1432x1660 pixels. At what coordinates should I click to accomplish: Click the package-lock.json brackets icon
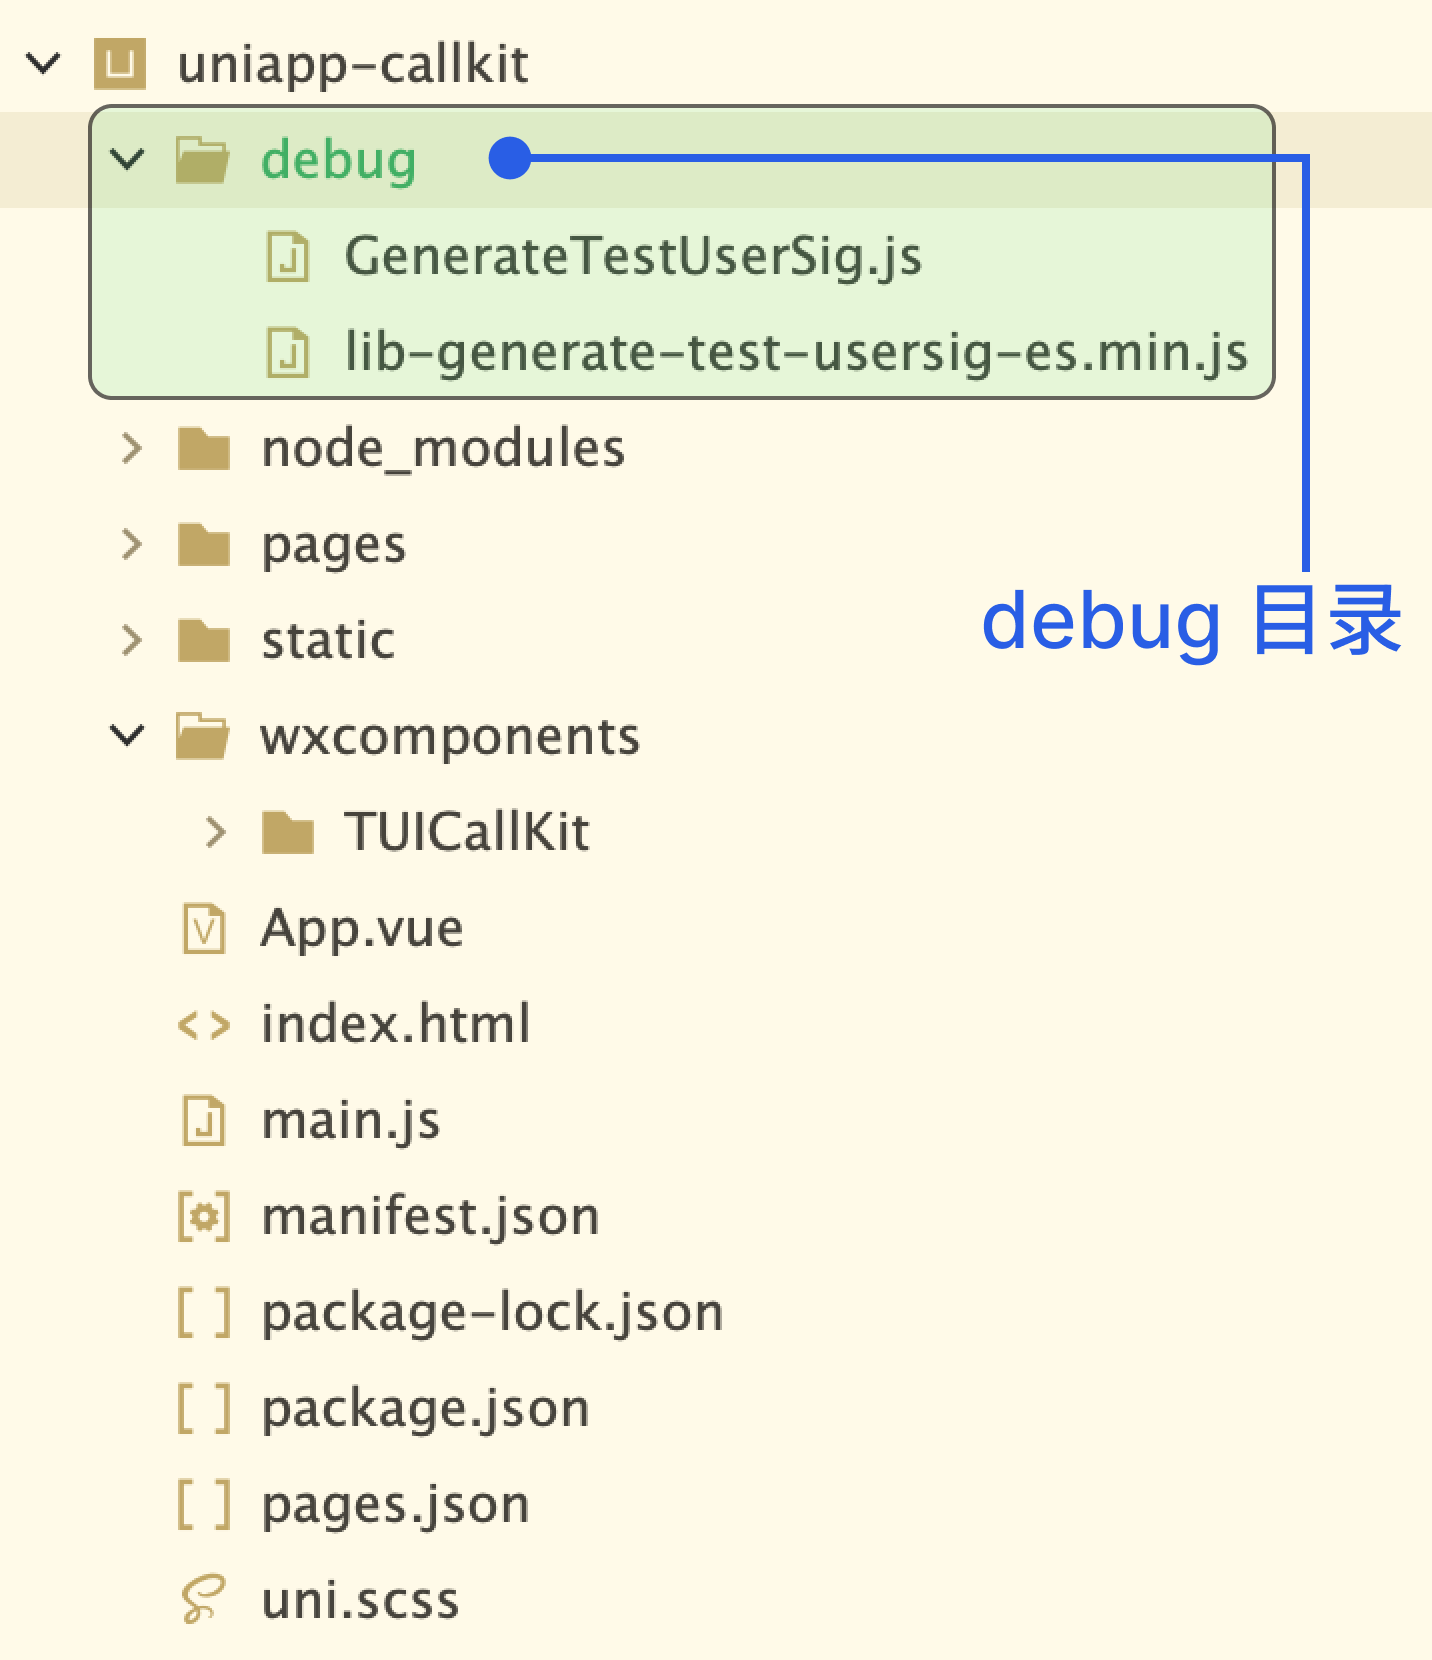coord(204,1313)
